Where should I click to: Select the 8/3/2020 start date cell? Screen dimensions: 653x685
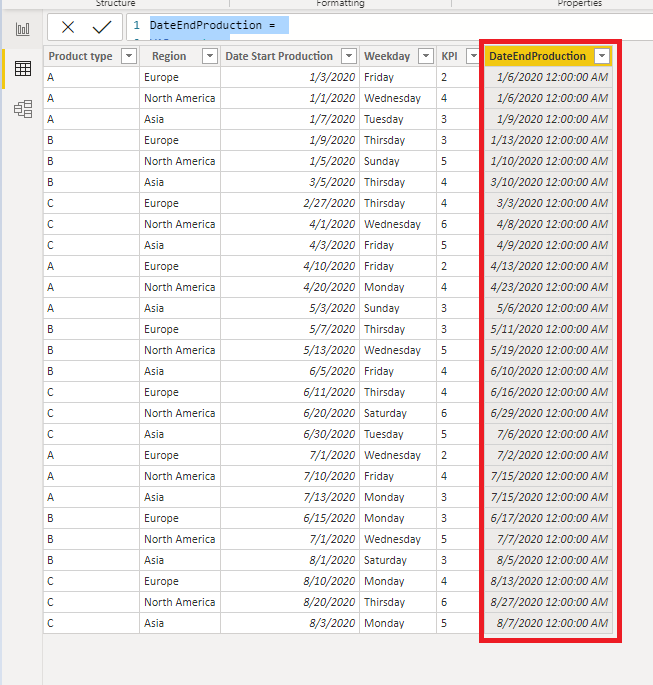[290, 623]
